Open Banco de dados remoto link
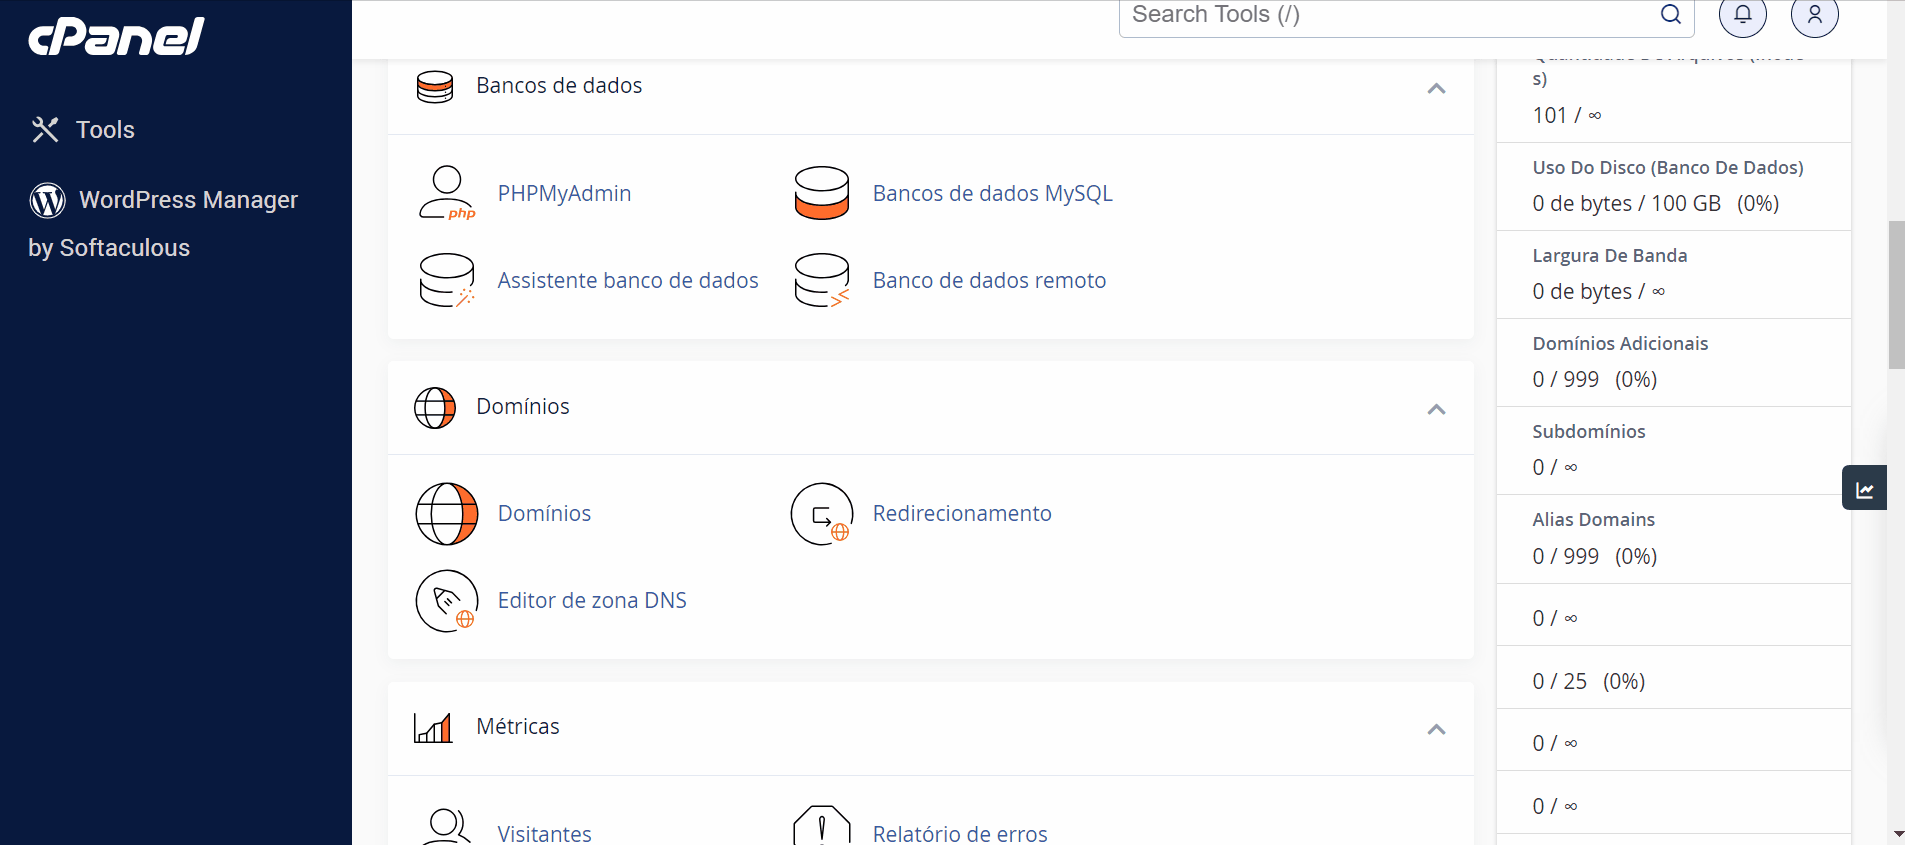 coord(989,281)
